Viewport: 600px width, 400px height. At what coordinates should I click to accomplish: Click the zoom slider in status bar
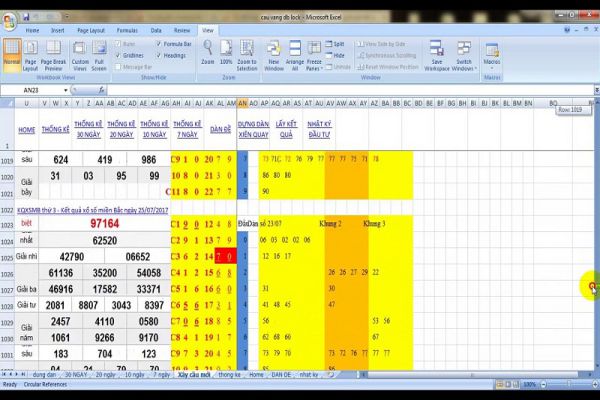(x=569, y=384)
